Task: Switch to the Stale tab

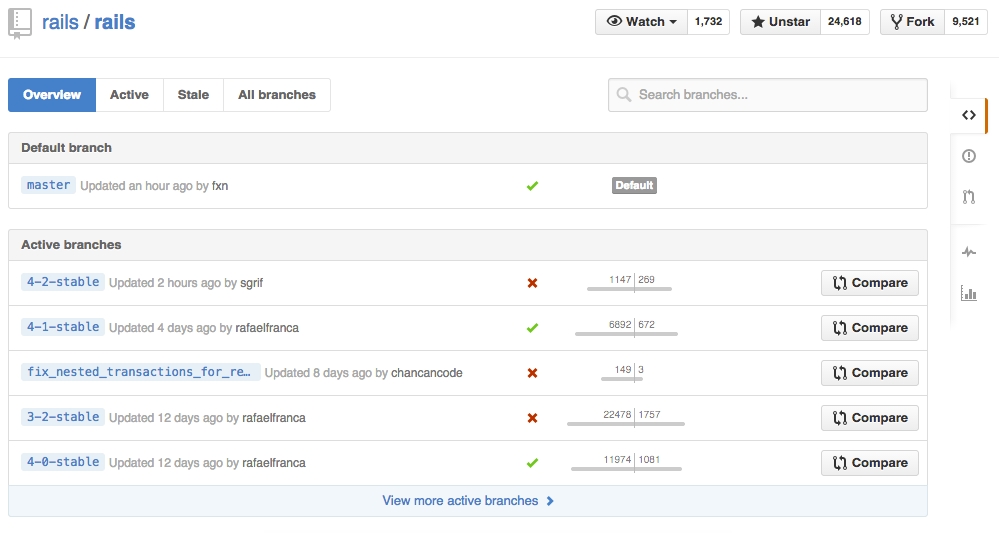Action: tap(193, 95)
